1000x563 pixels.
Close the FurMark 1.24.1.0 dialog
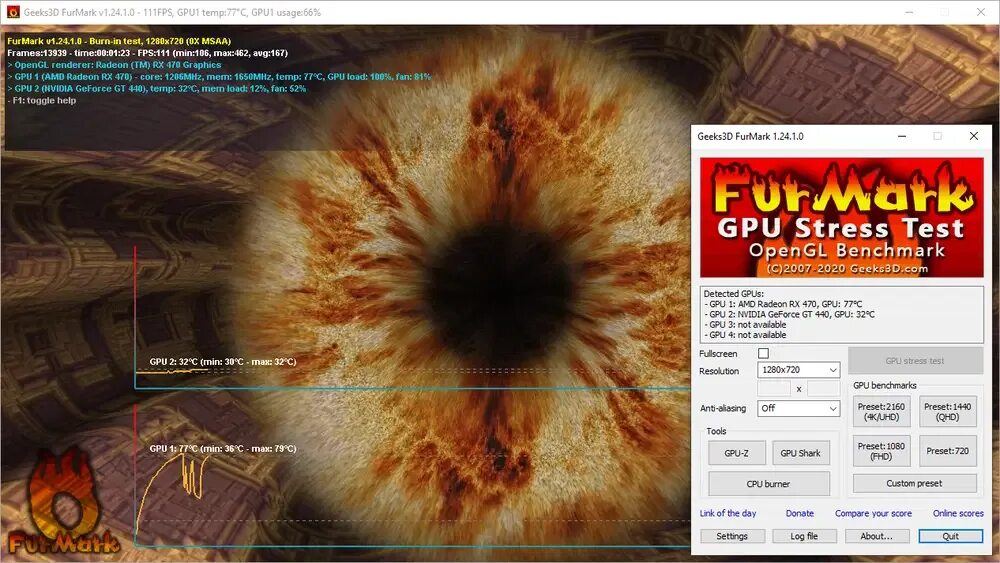tap(973, 136)
